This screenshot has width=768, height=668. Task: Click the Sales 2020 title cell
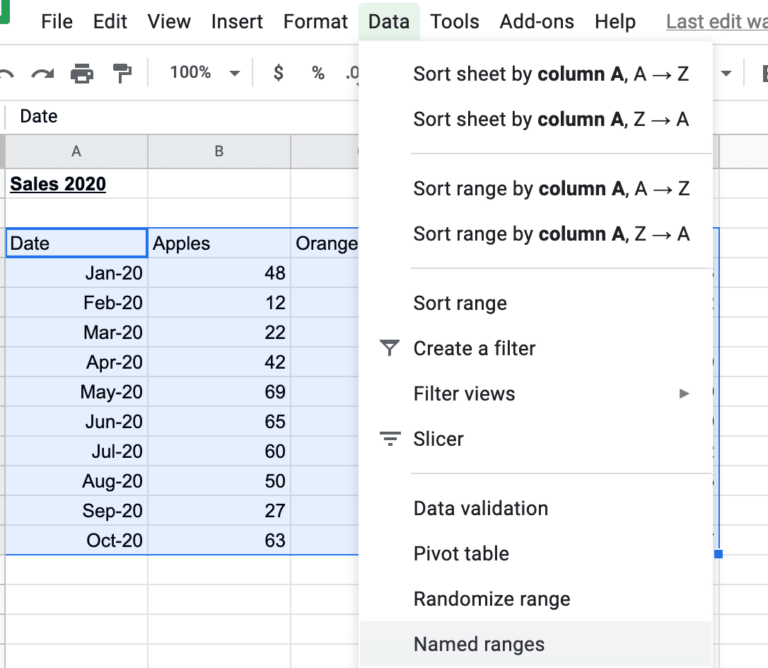click(x=76, y=184)
